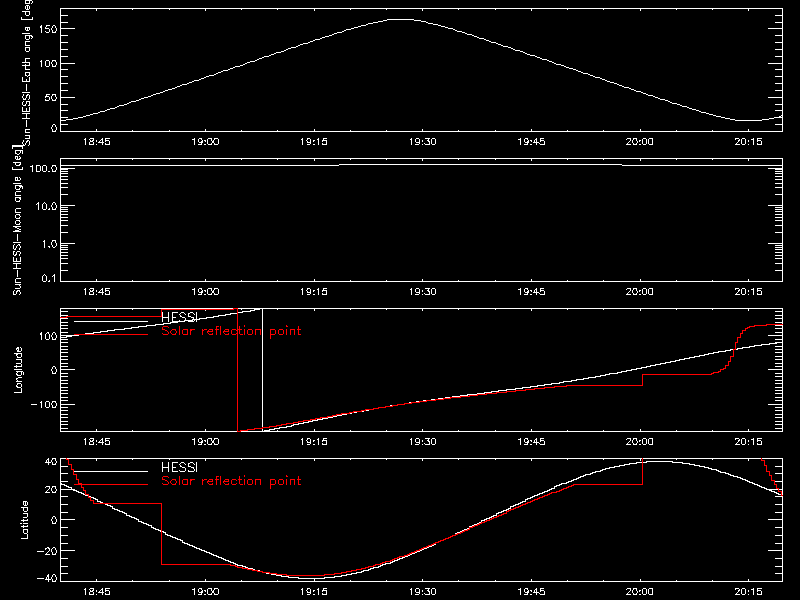Click the -40 tick on Latitude plot
The height and width of the screenshot is (600, 800).
click(x=47, y=578)
